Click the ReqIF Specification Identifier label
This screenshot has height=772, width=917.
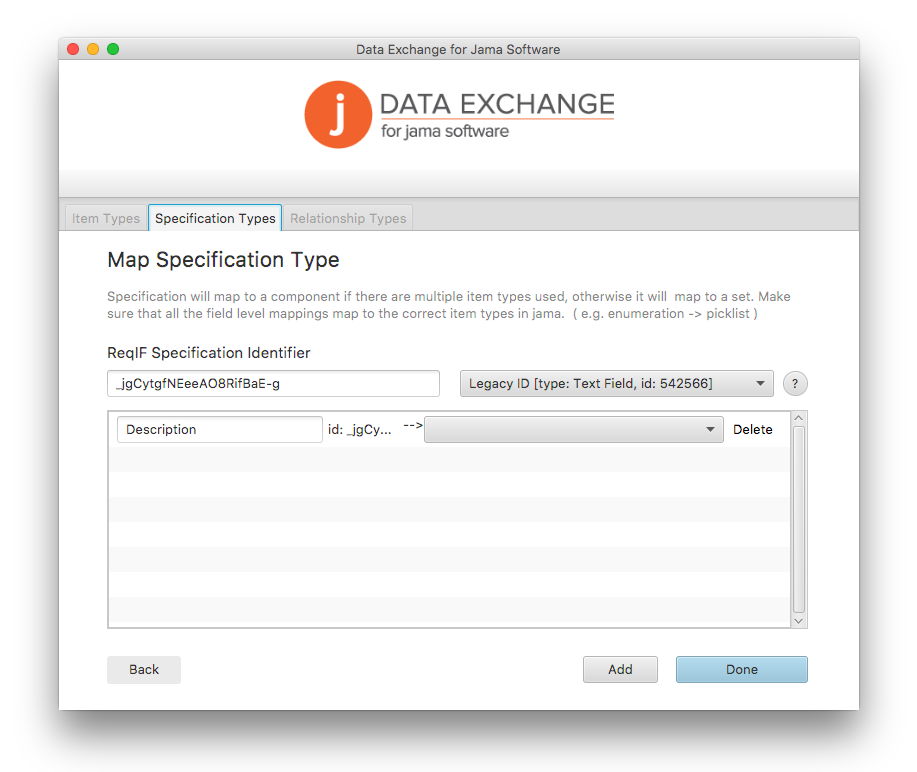coord(209,353)
